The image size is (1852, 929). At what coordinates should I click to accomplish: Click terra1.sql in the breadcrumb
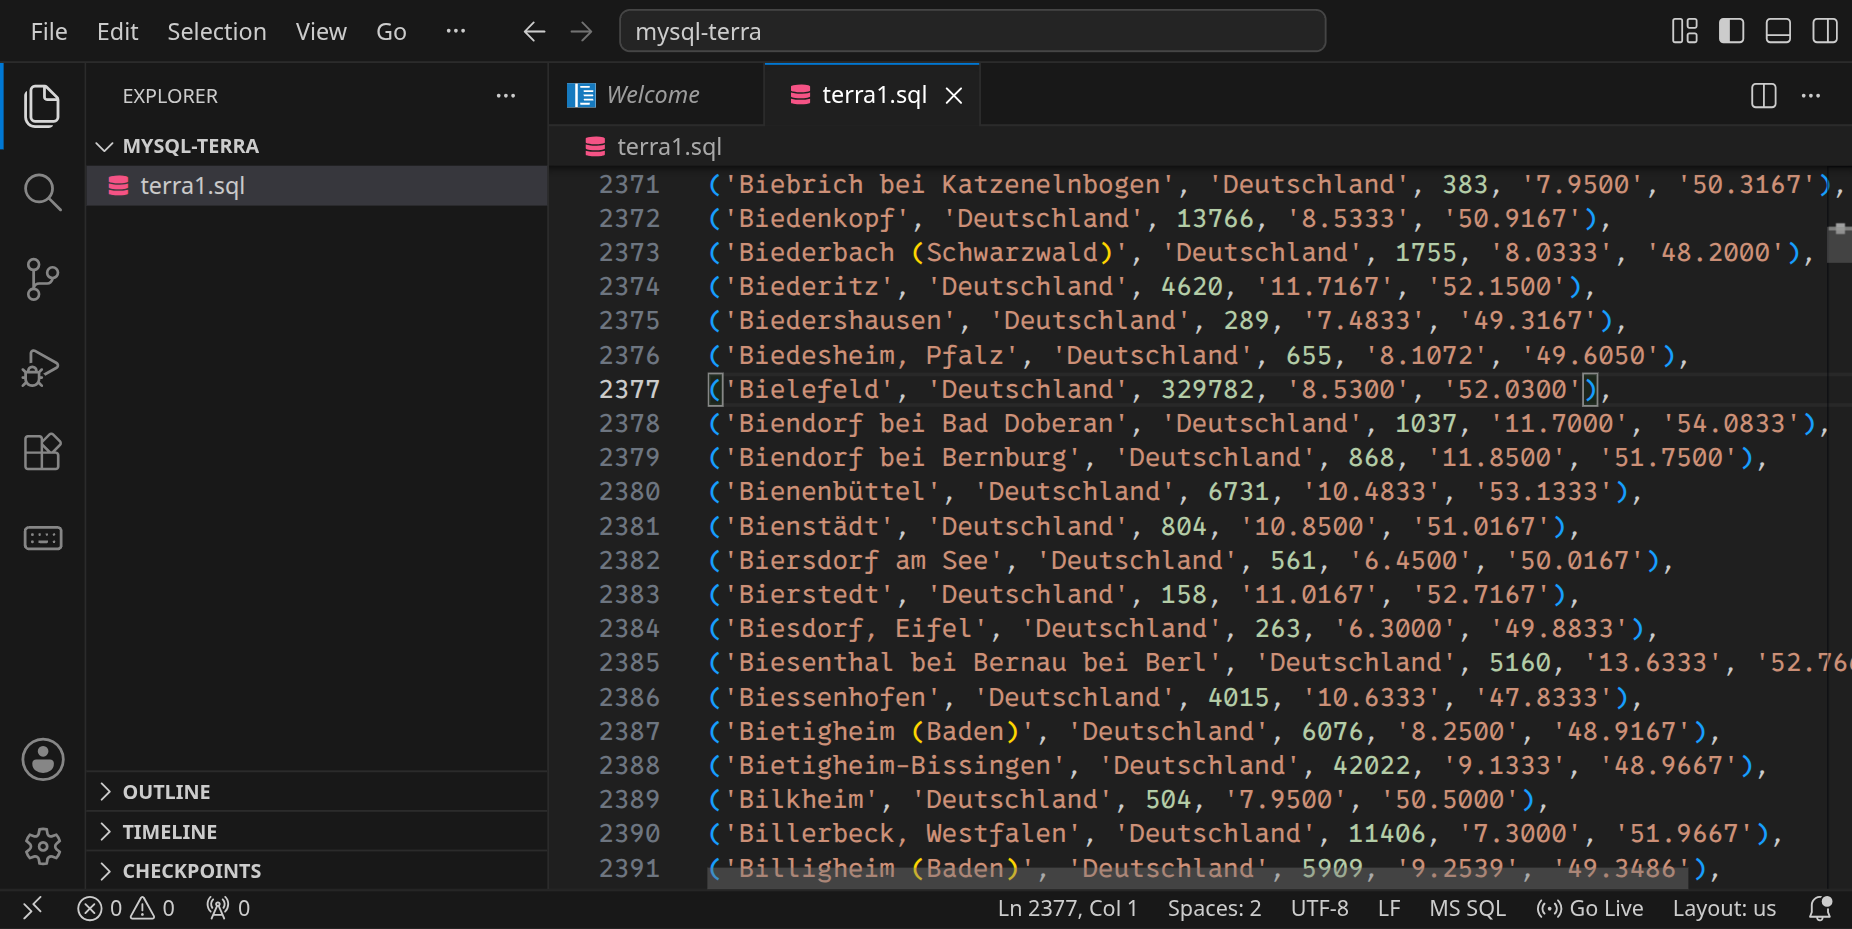point(669,147)
